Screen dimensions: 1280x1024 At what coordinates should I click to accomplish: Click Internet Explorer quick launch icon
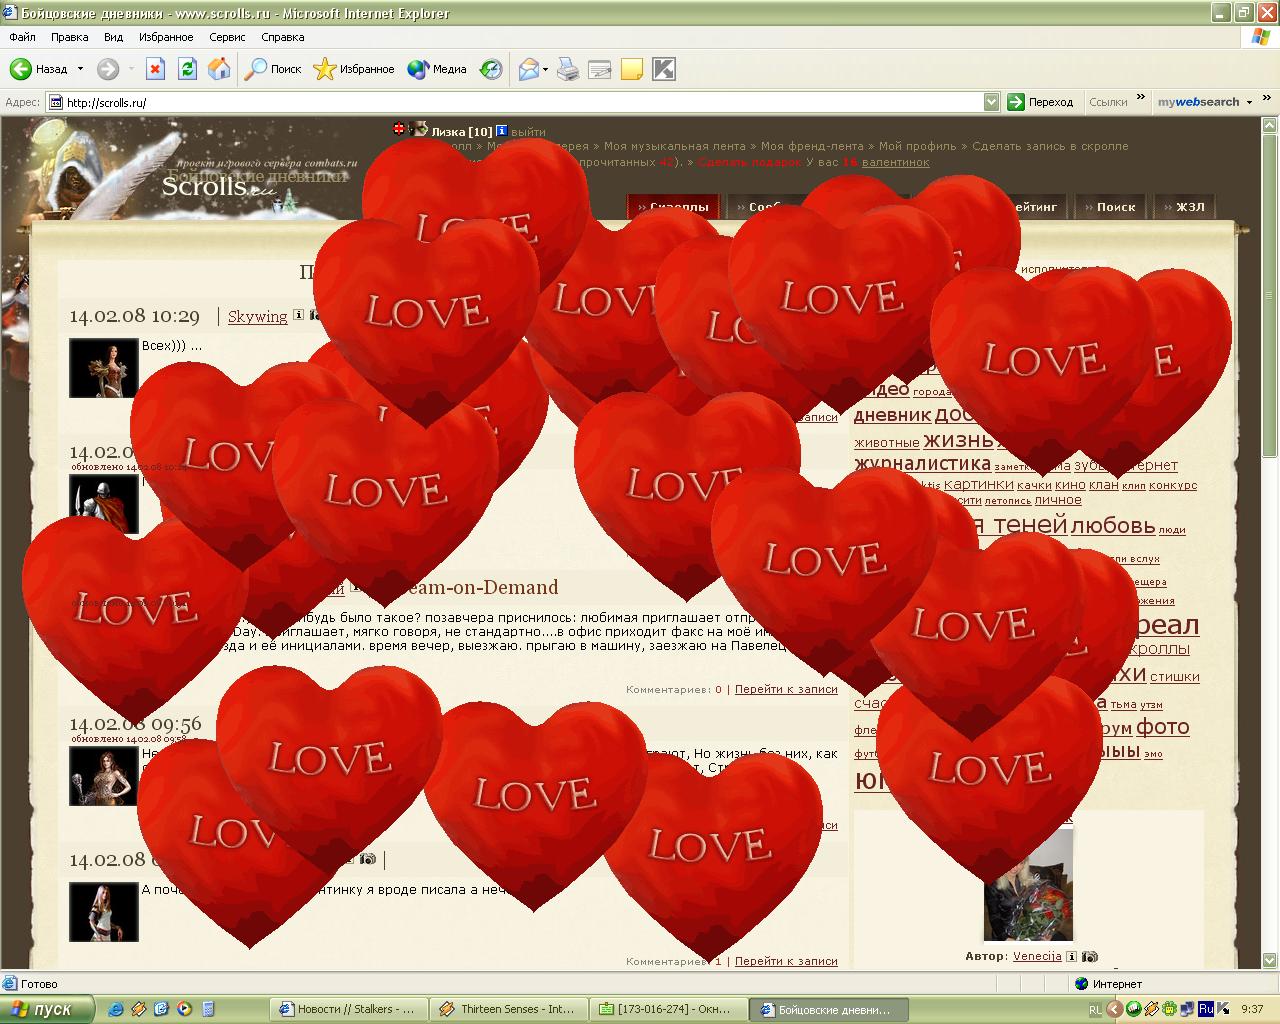(116, 1009)
